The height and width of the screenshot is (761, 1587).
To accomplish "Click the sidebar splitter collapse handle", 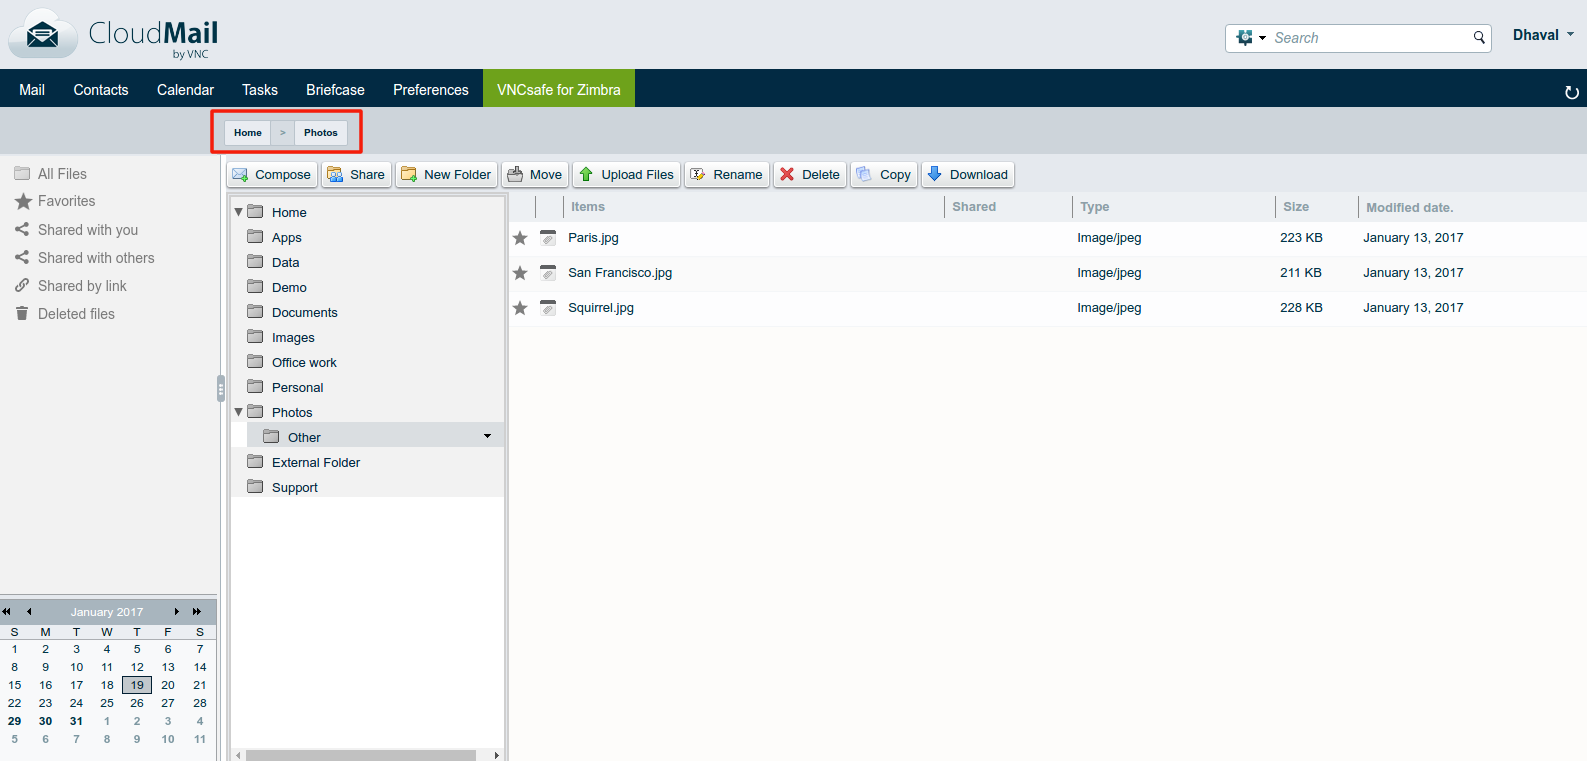I will click(220, 388).
